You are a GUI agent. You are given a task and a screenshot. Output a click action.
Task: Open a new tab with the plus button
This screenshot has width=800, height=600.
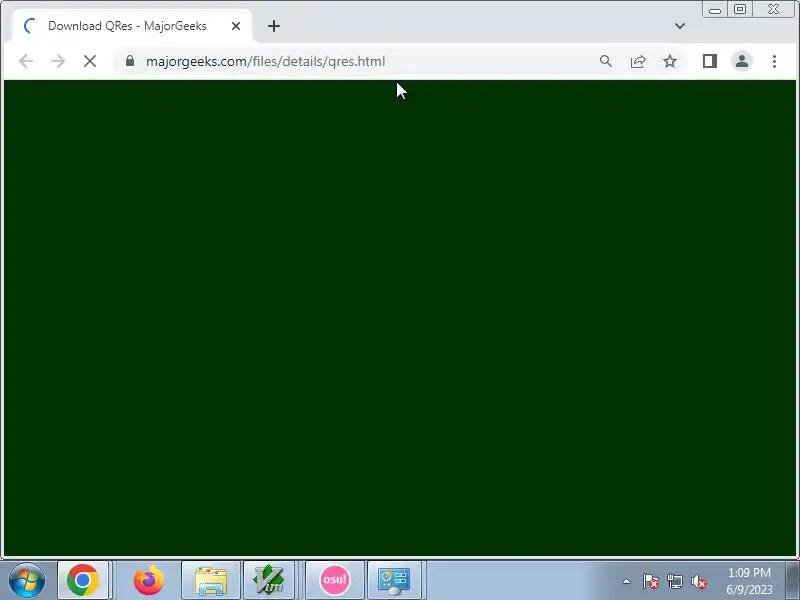pyautogui.click(x=274, y=26)
